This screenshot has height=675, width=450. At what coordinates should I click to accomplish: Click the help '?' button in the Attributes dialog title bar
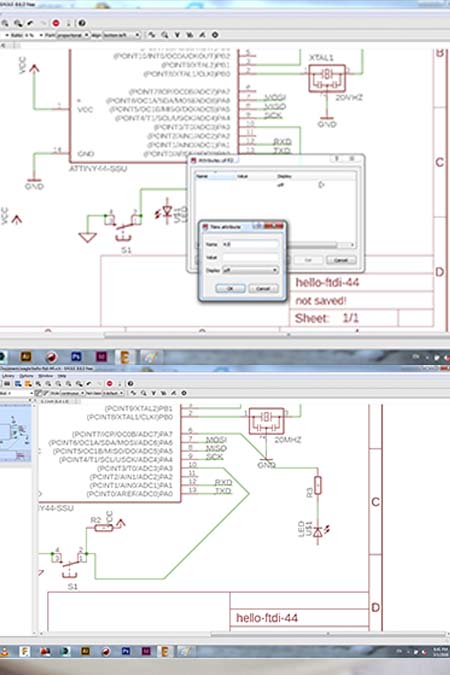pyautogui.click(x=337, y=158)
